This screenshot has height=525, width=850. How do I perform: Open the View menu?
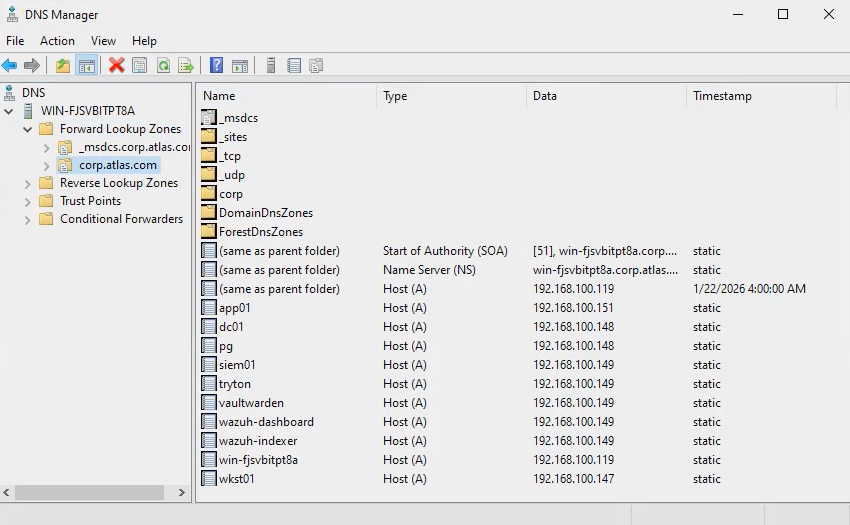(x=104, y=41)
